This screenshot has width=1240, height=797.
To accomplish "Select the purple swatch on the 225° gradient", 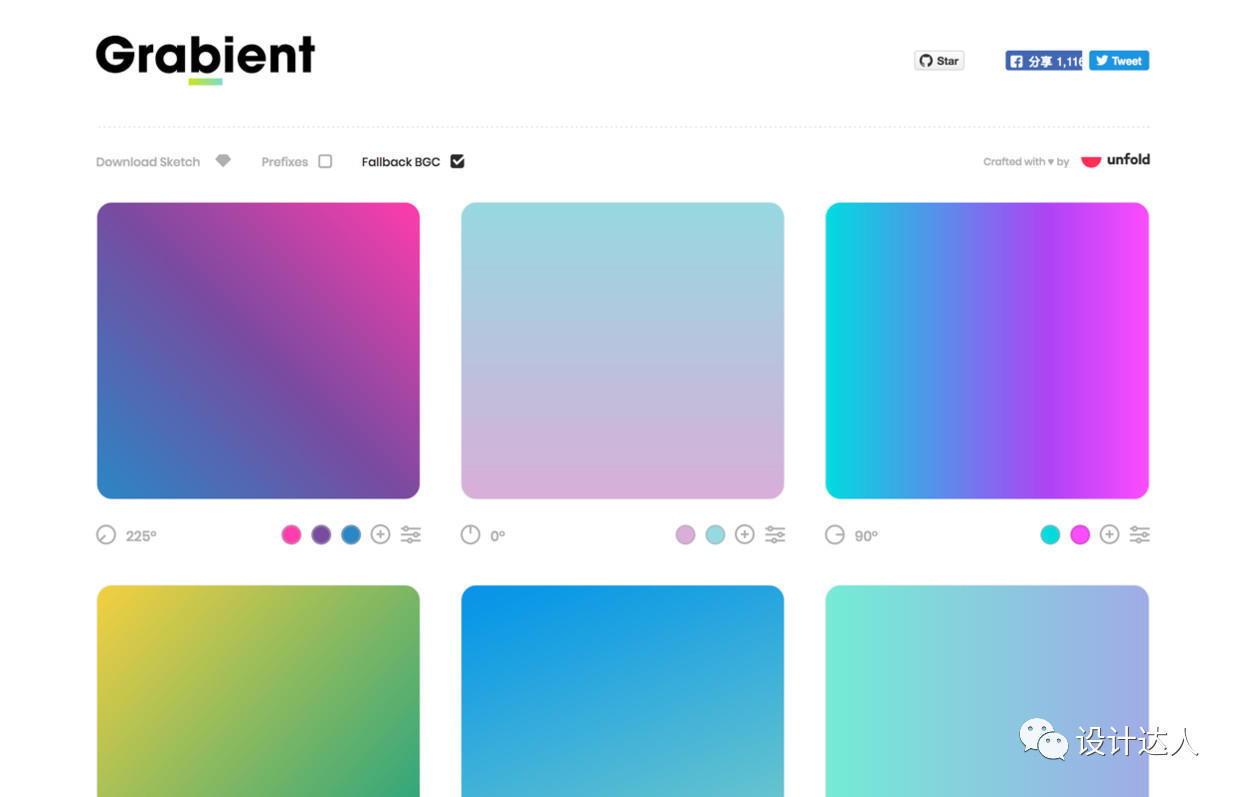I will point(321,535).
